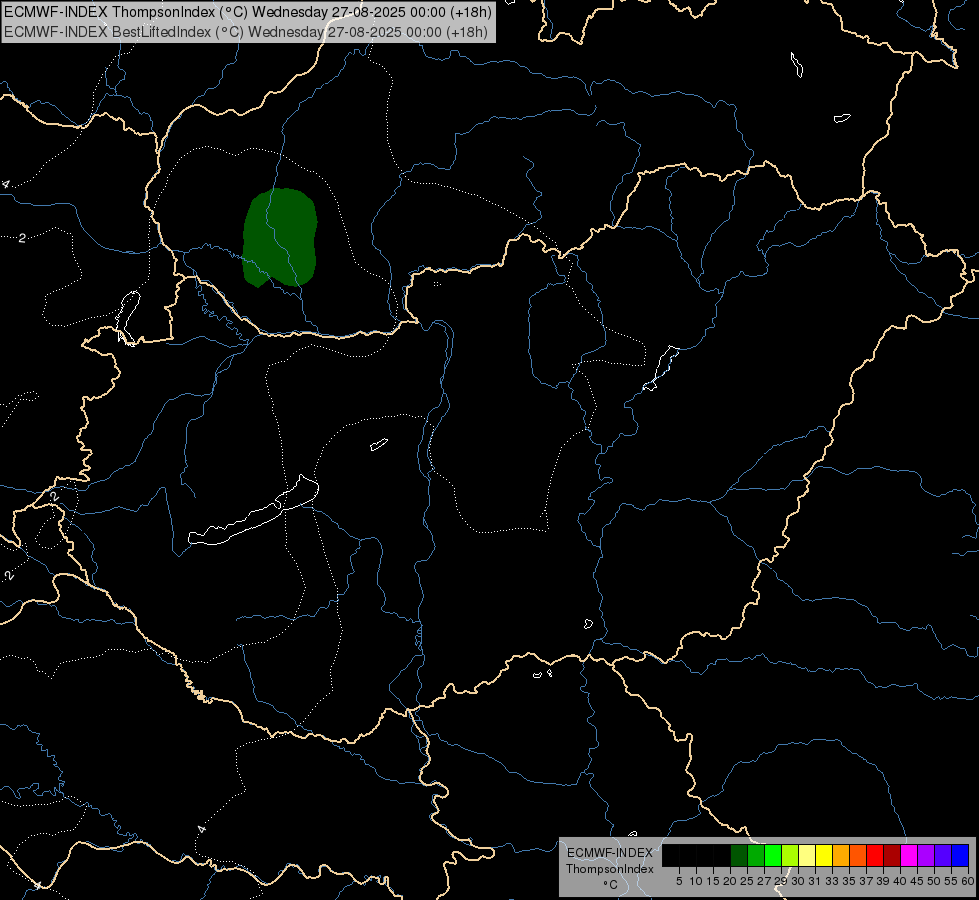Click the legend tick value '33'
The height and width of the screenshot is (900, 979).
(x=832, y=881)
